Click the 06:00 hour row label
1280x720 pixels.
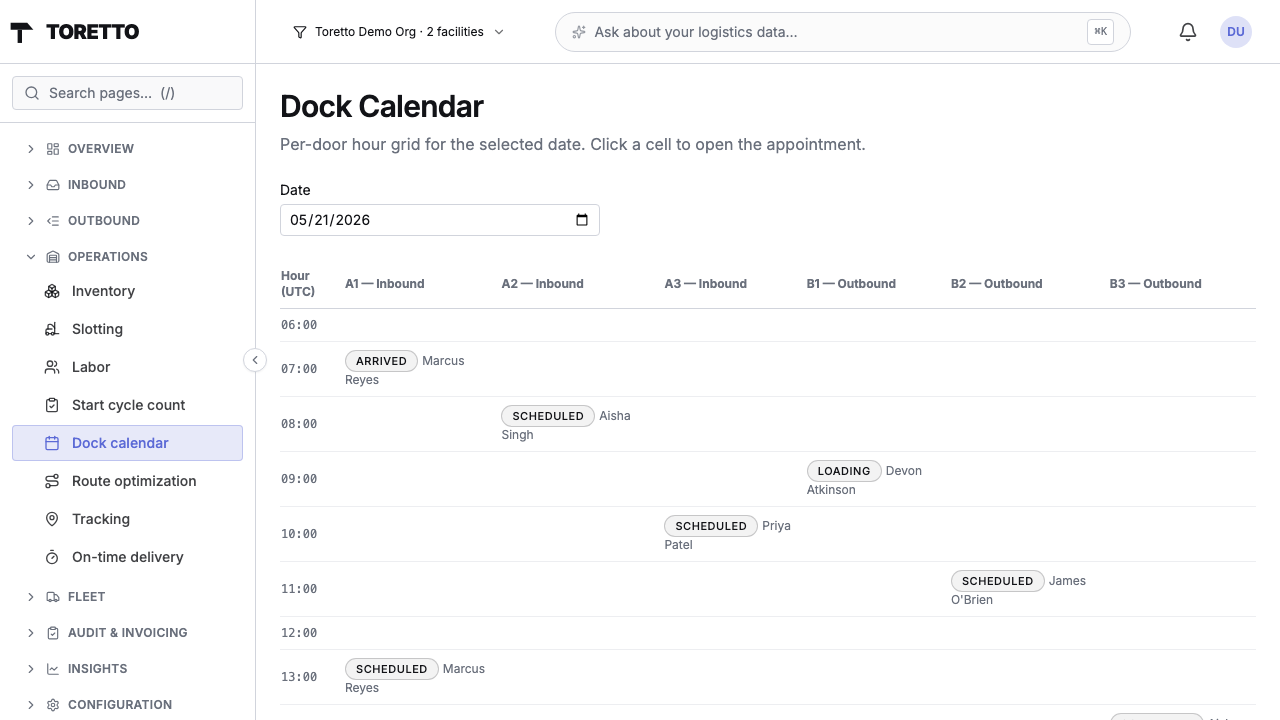tap(299, 325)
